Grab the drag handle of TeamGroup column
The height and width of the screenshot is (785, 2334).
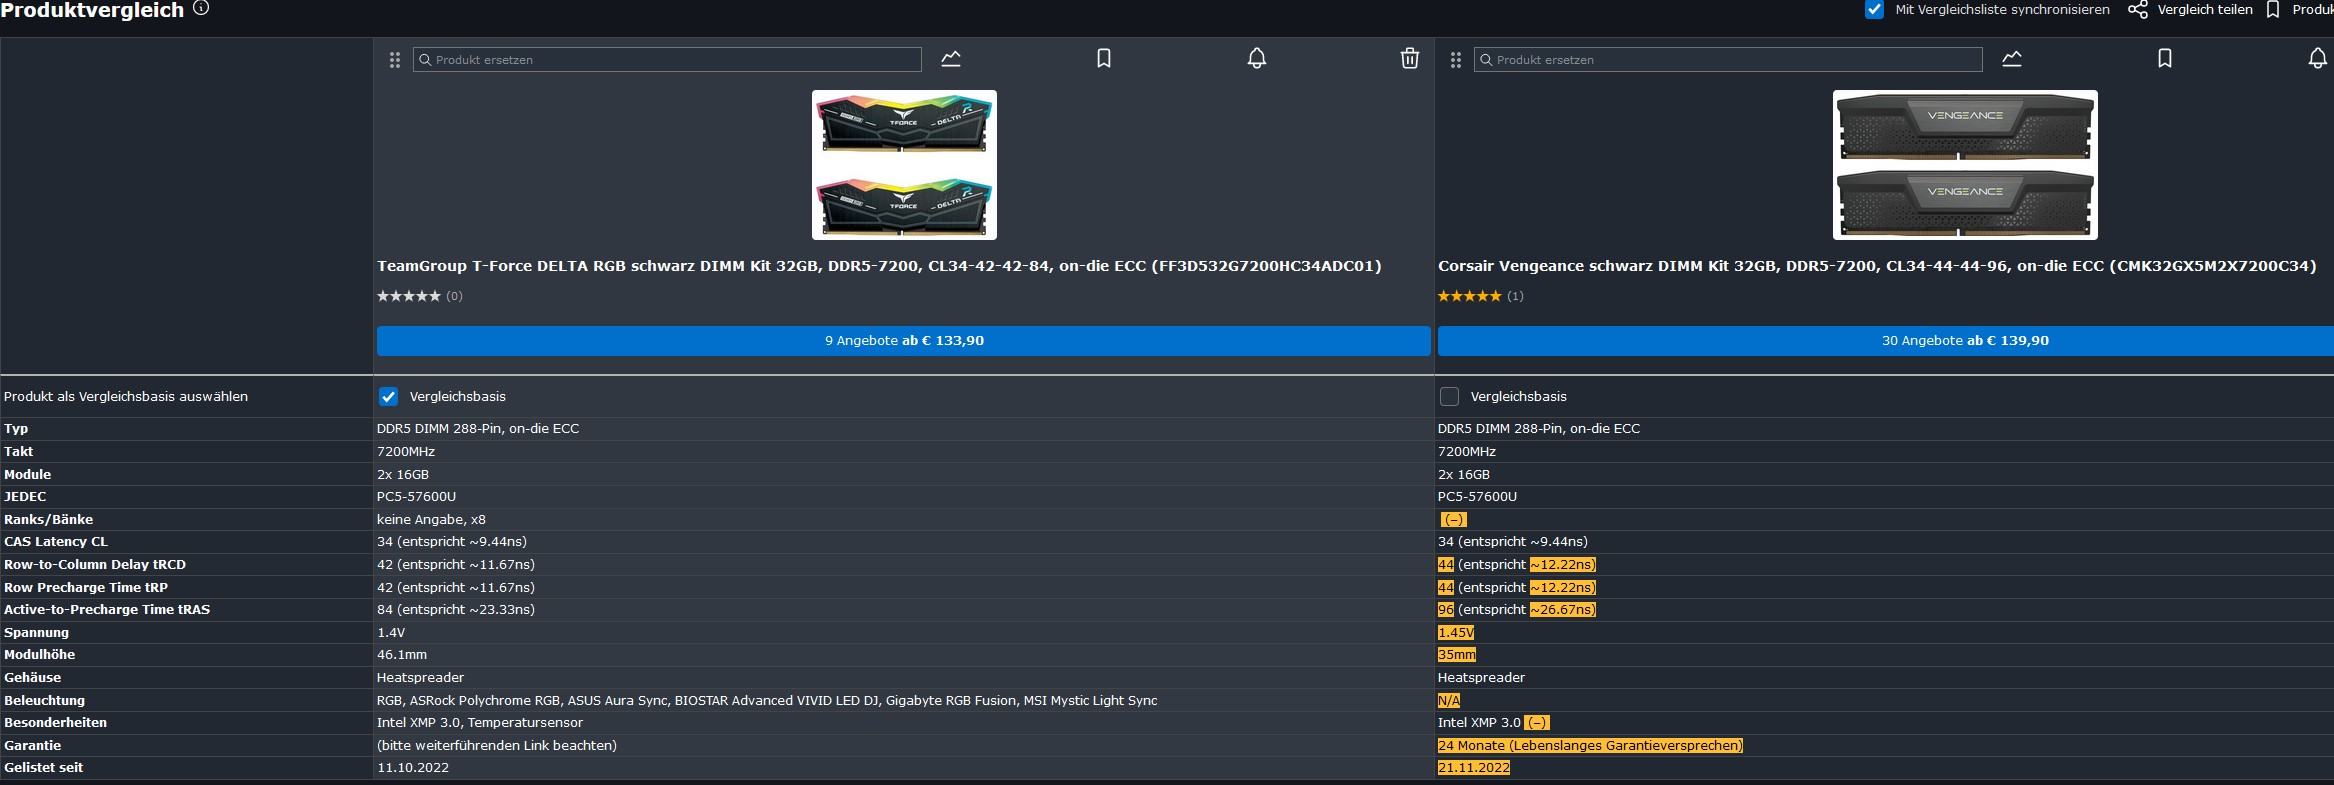[394, 60]
